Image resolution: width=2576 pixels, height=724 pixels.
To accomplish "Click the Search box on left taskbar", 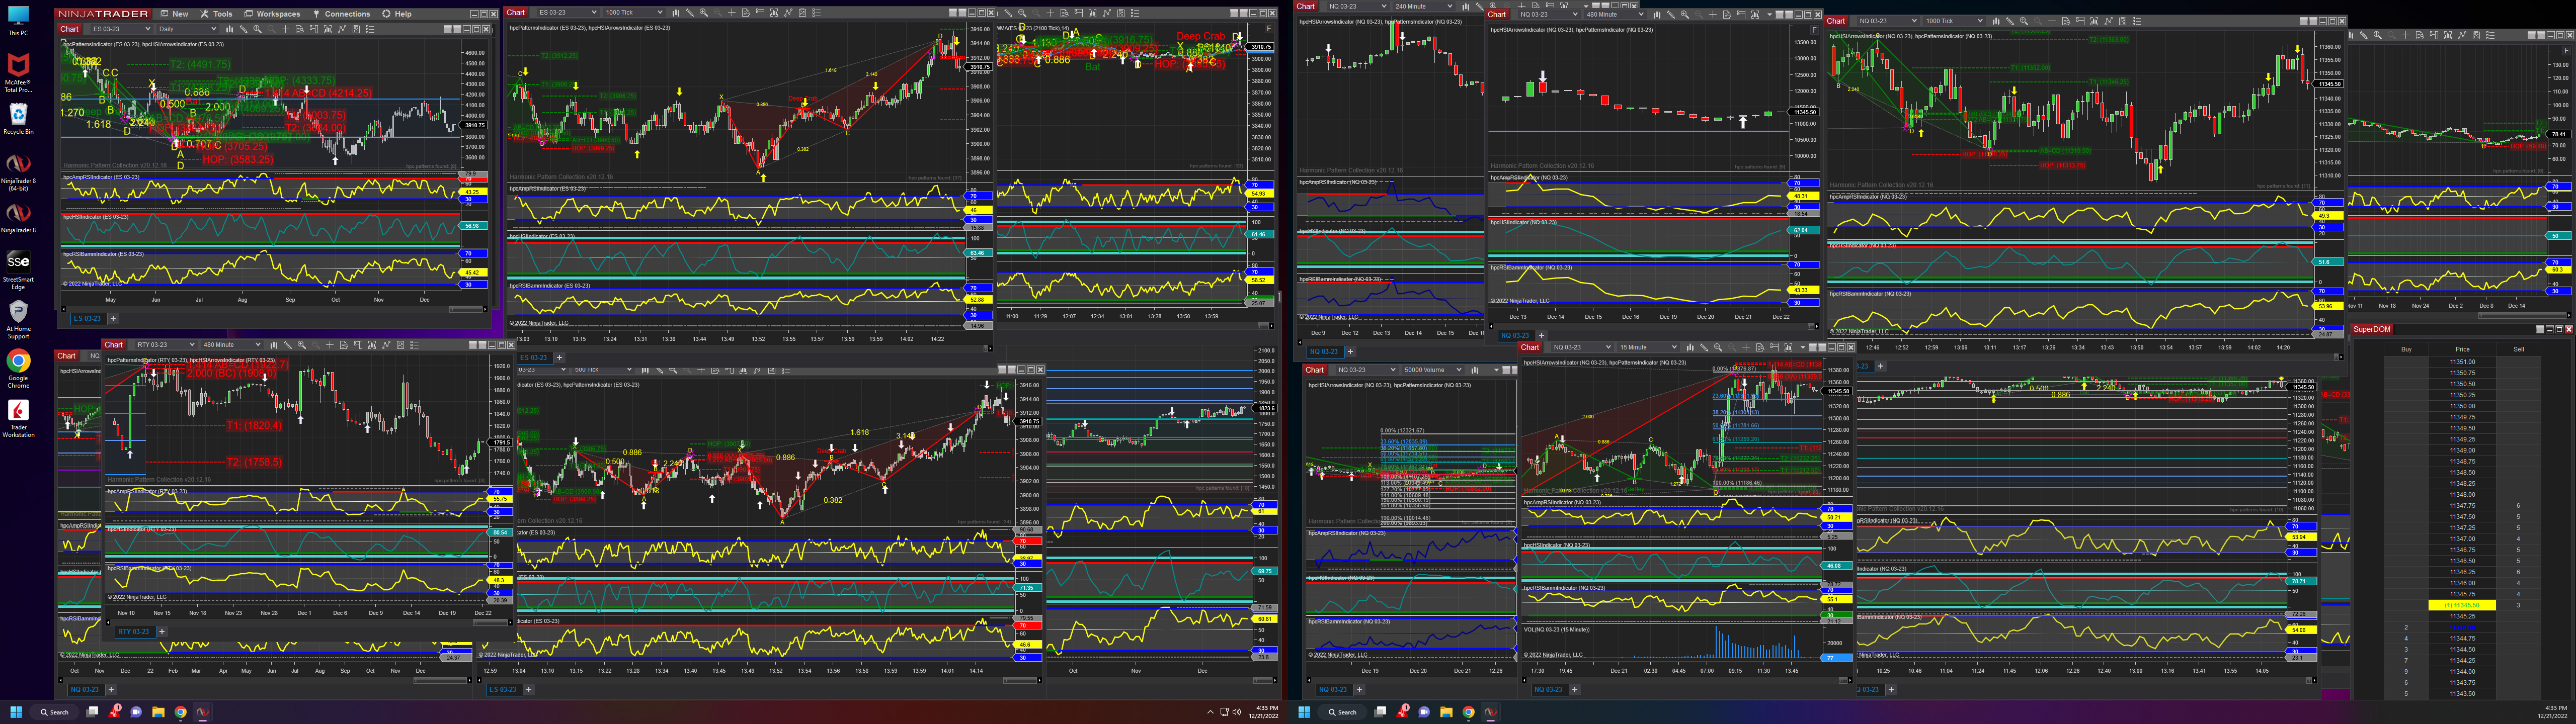I will [x=54, y=712].
